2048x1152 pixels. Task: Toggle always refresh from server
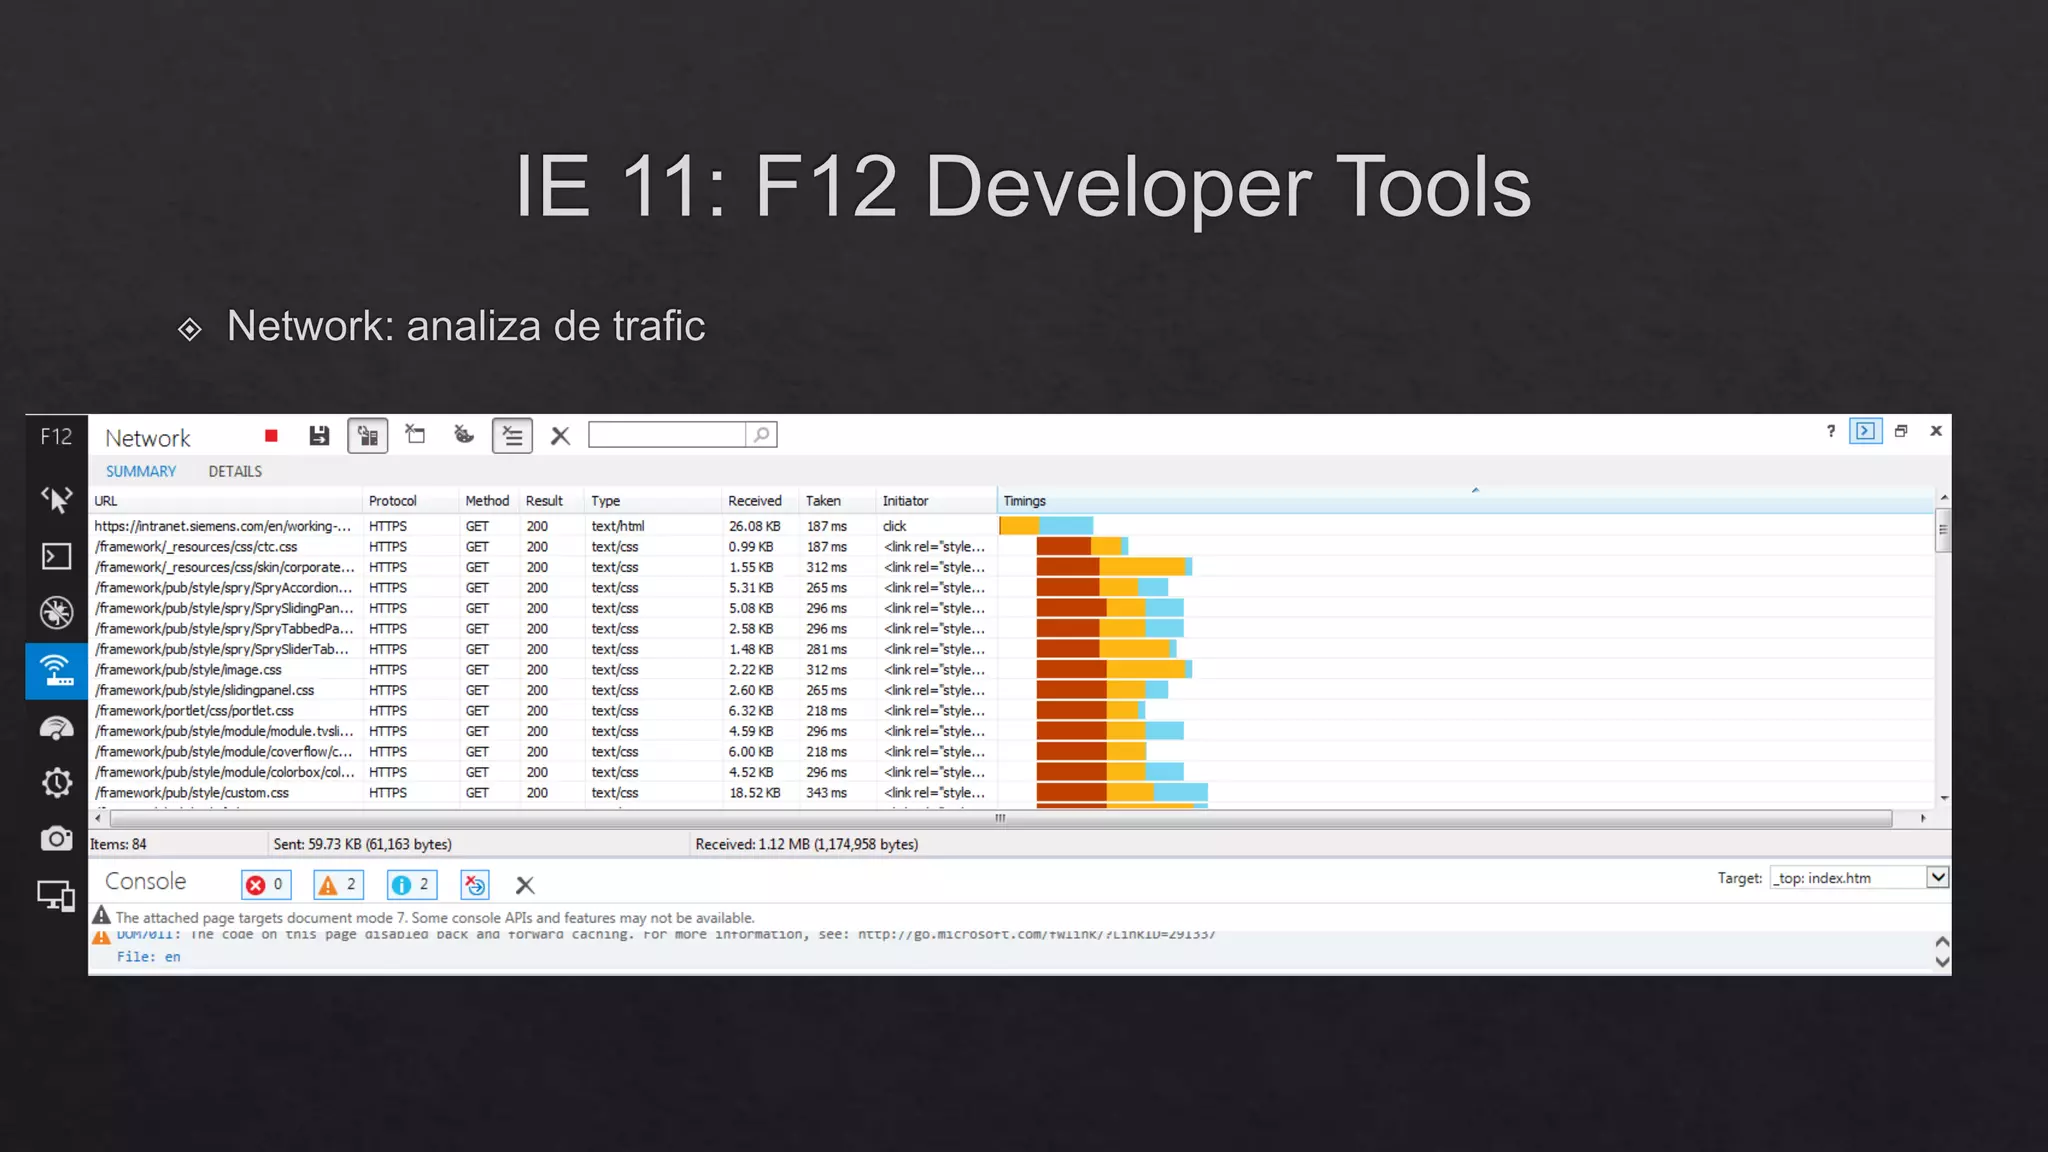click(x=367, y=436)
